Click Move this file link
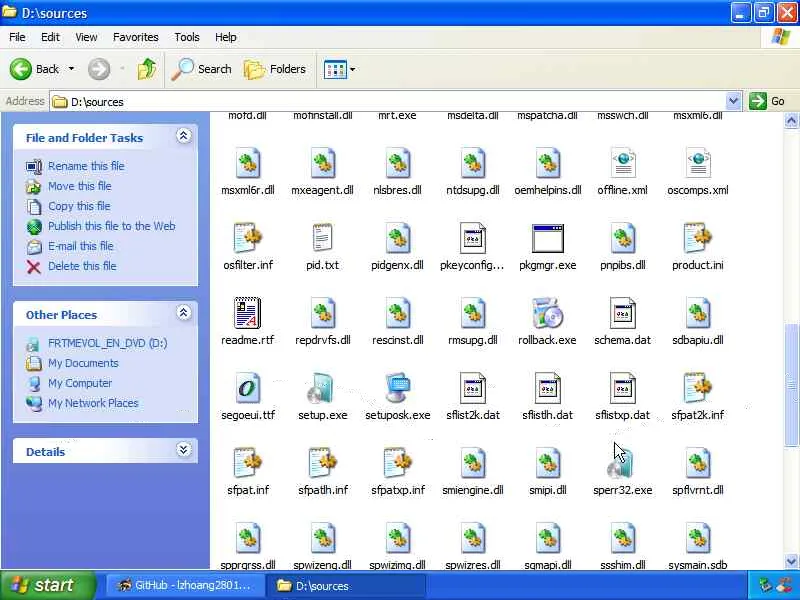 point(80,186)
